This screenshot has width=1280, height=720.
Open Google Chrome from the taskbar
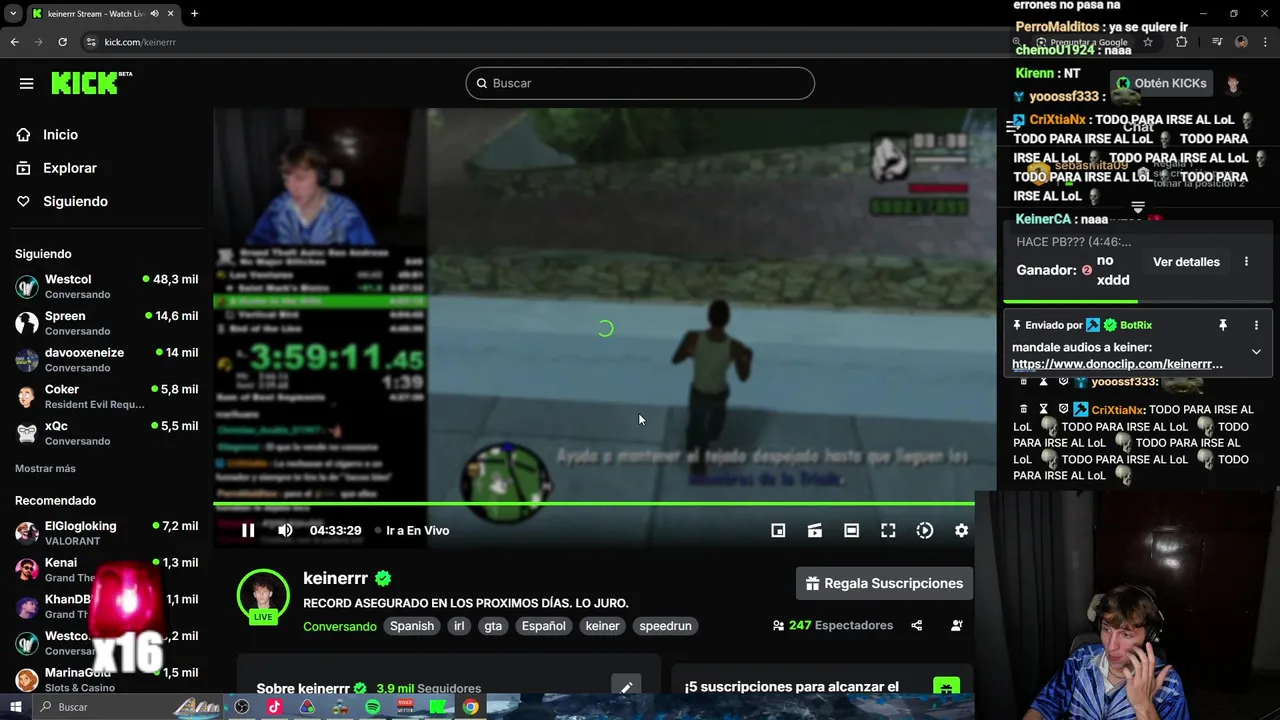[x=470, y=707]
